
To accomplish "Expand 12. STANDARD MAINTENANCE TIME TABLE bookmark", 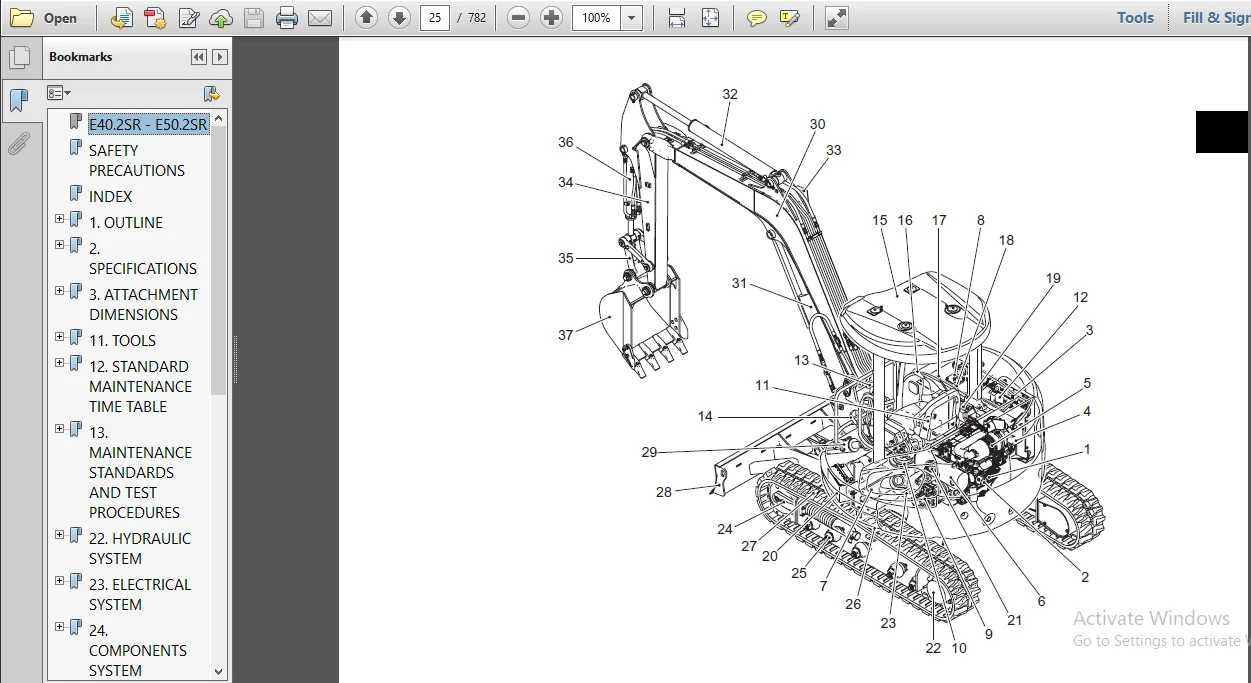I will pyautogui.click(x=59, y=363).
